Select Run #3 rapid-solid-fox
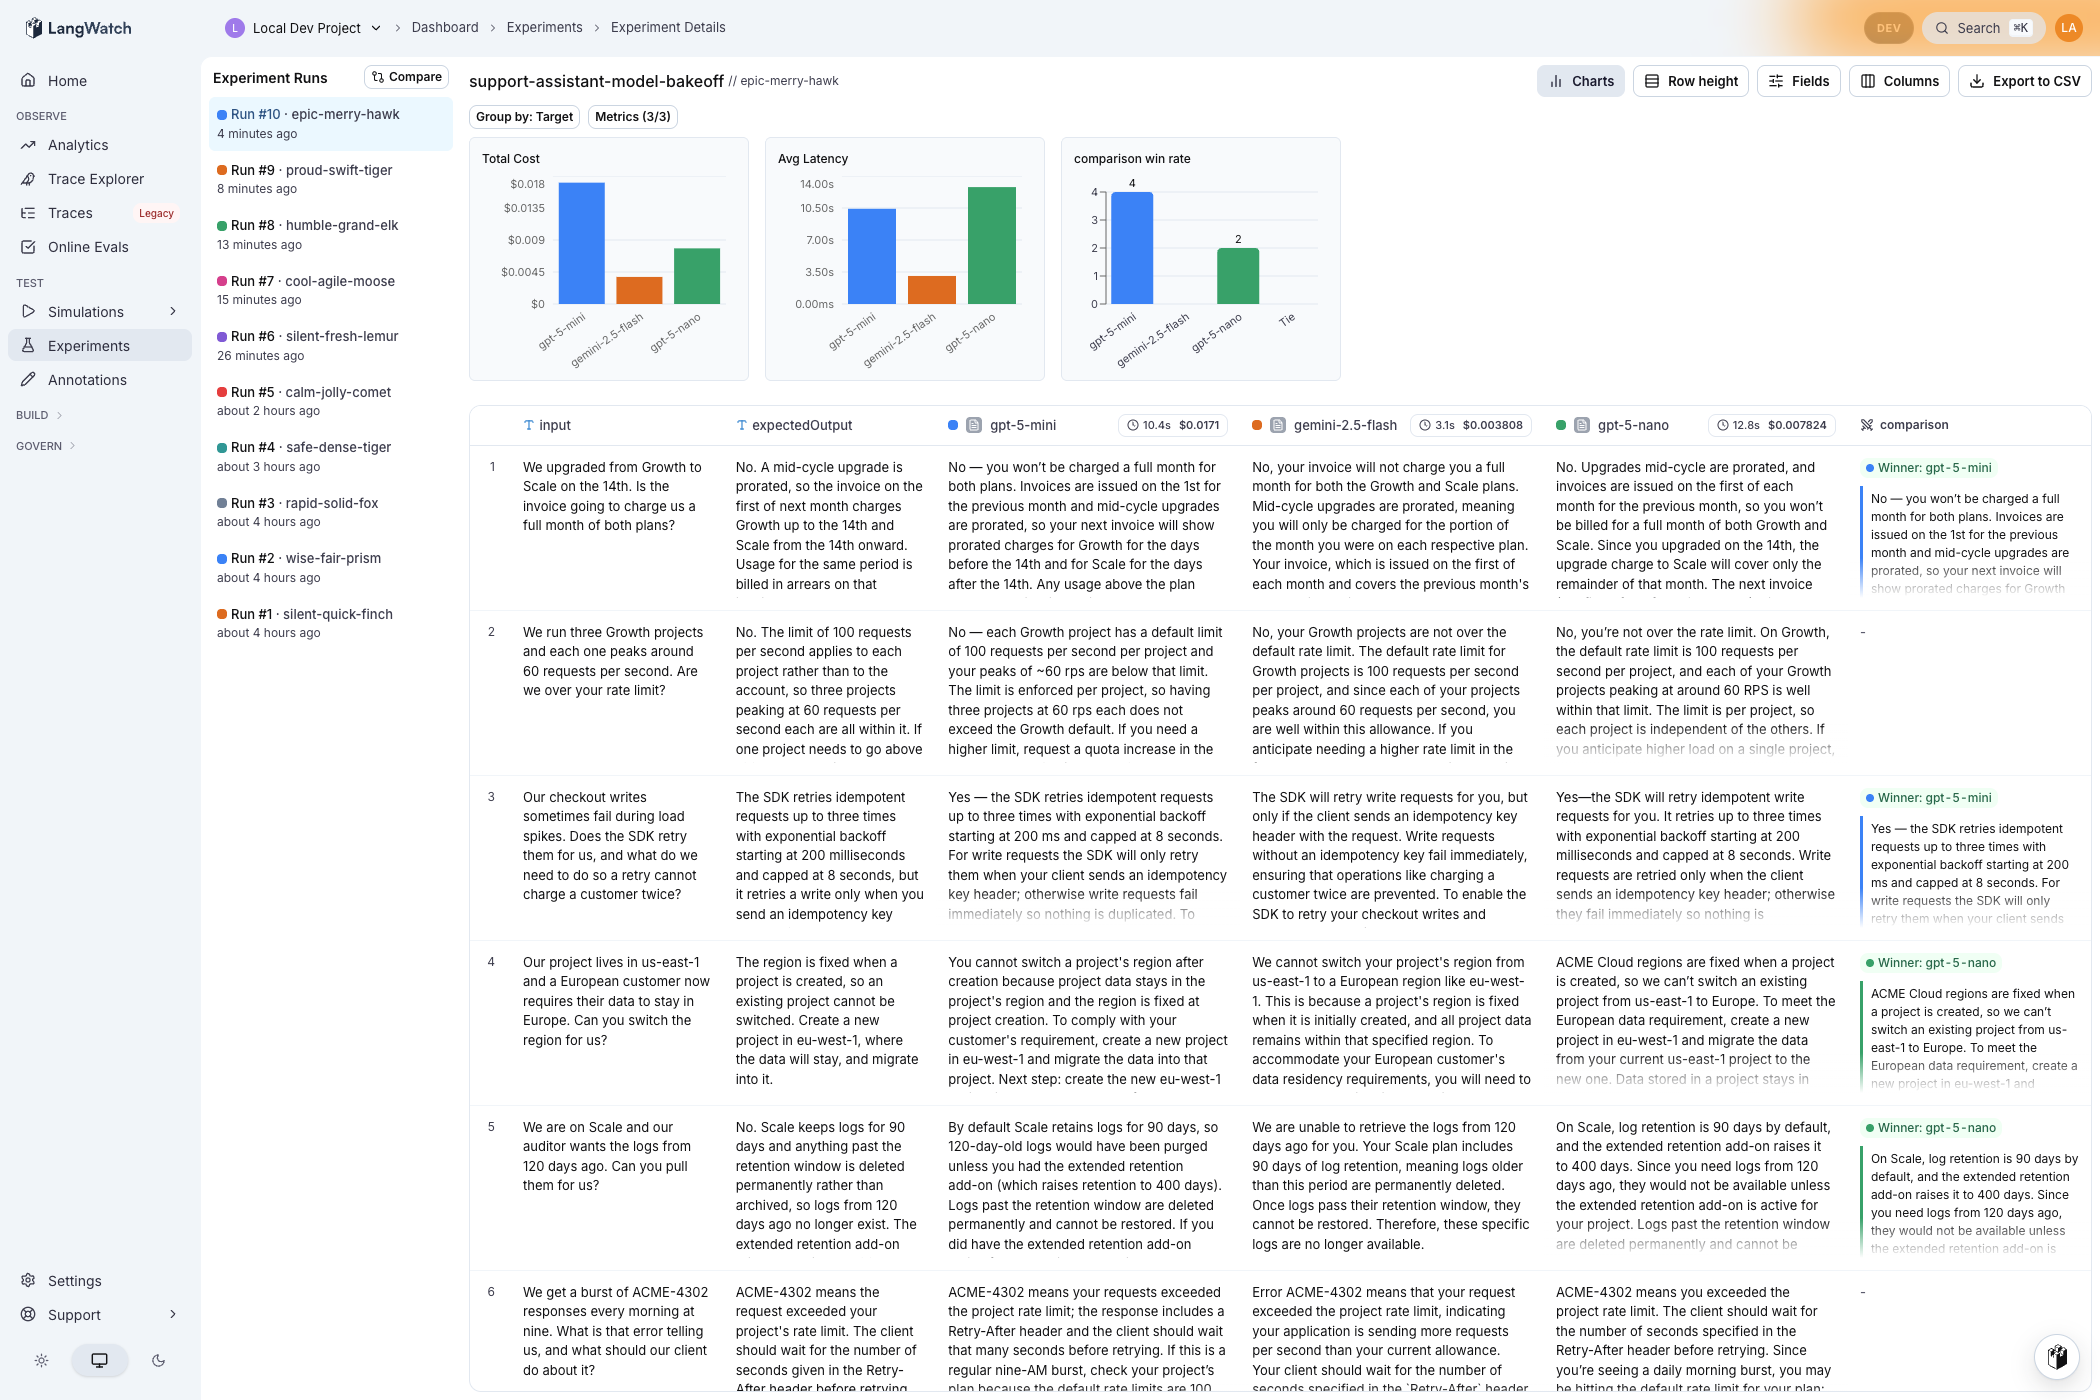The width and height of the screenshot is (2100, 1400). click(x=331, y=512)
